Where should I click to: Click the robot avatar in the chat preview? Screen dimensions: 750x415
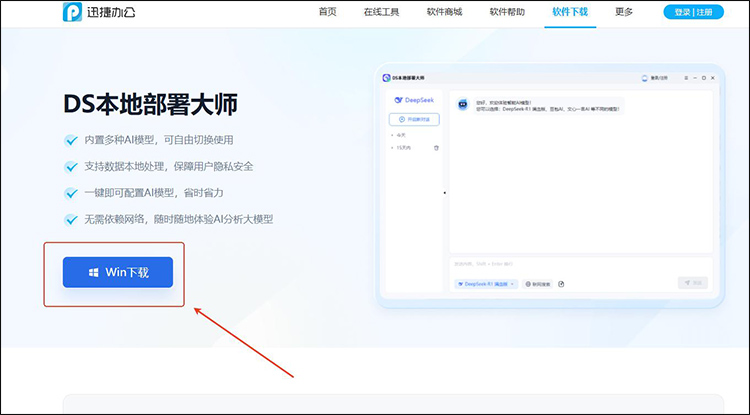(x=463, y=105)
